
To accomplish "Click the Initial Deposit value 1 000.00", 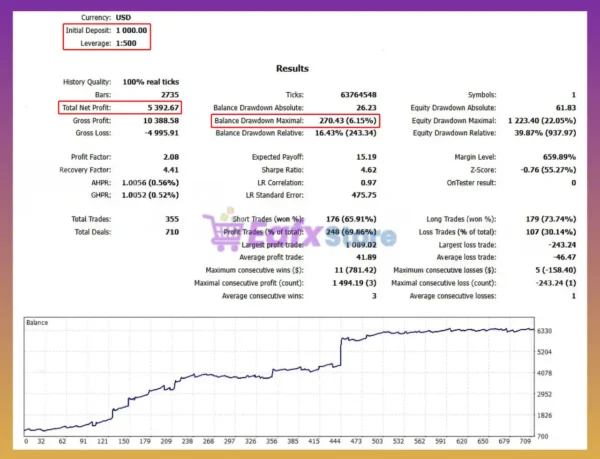I will coord(131,31).
